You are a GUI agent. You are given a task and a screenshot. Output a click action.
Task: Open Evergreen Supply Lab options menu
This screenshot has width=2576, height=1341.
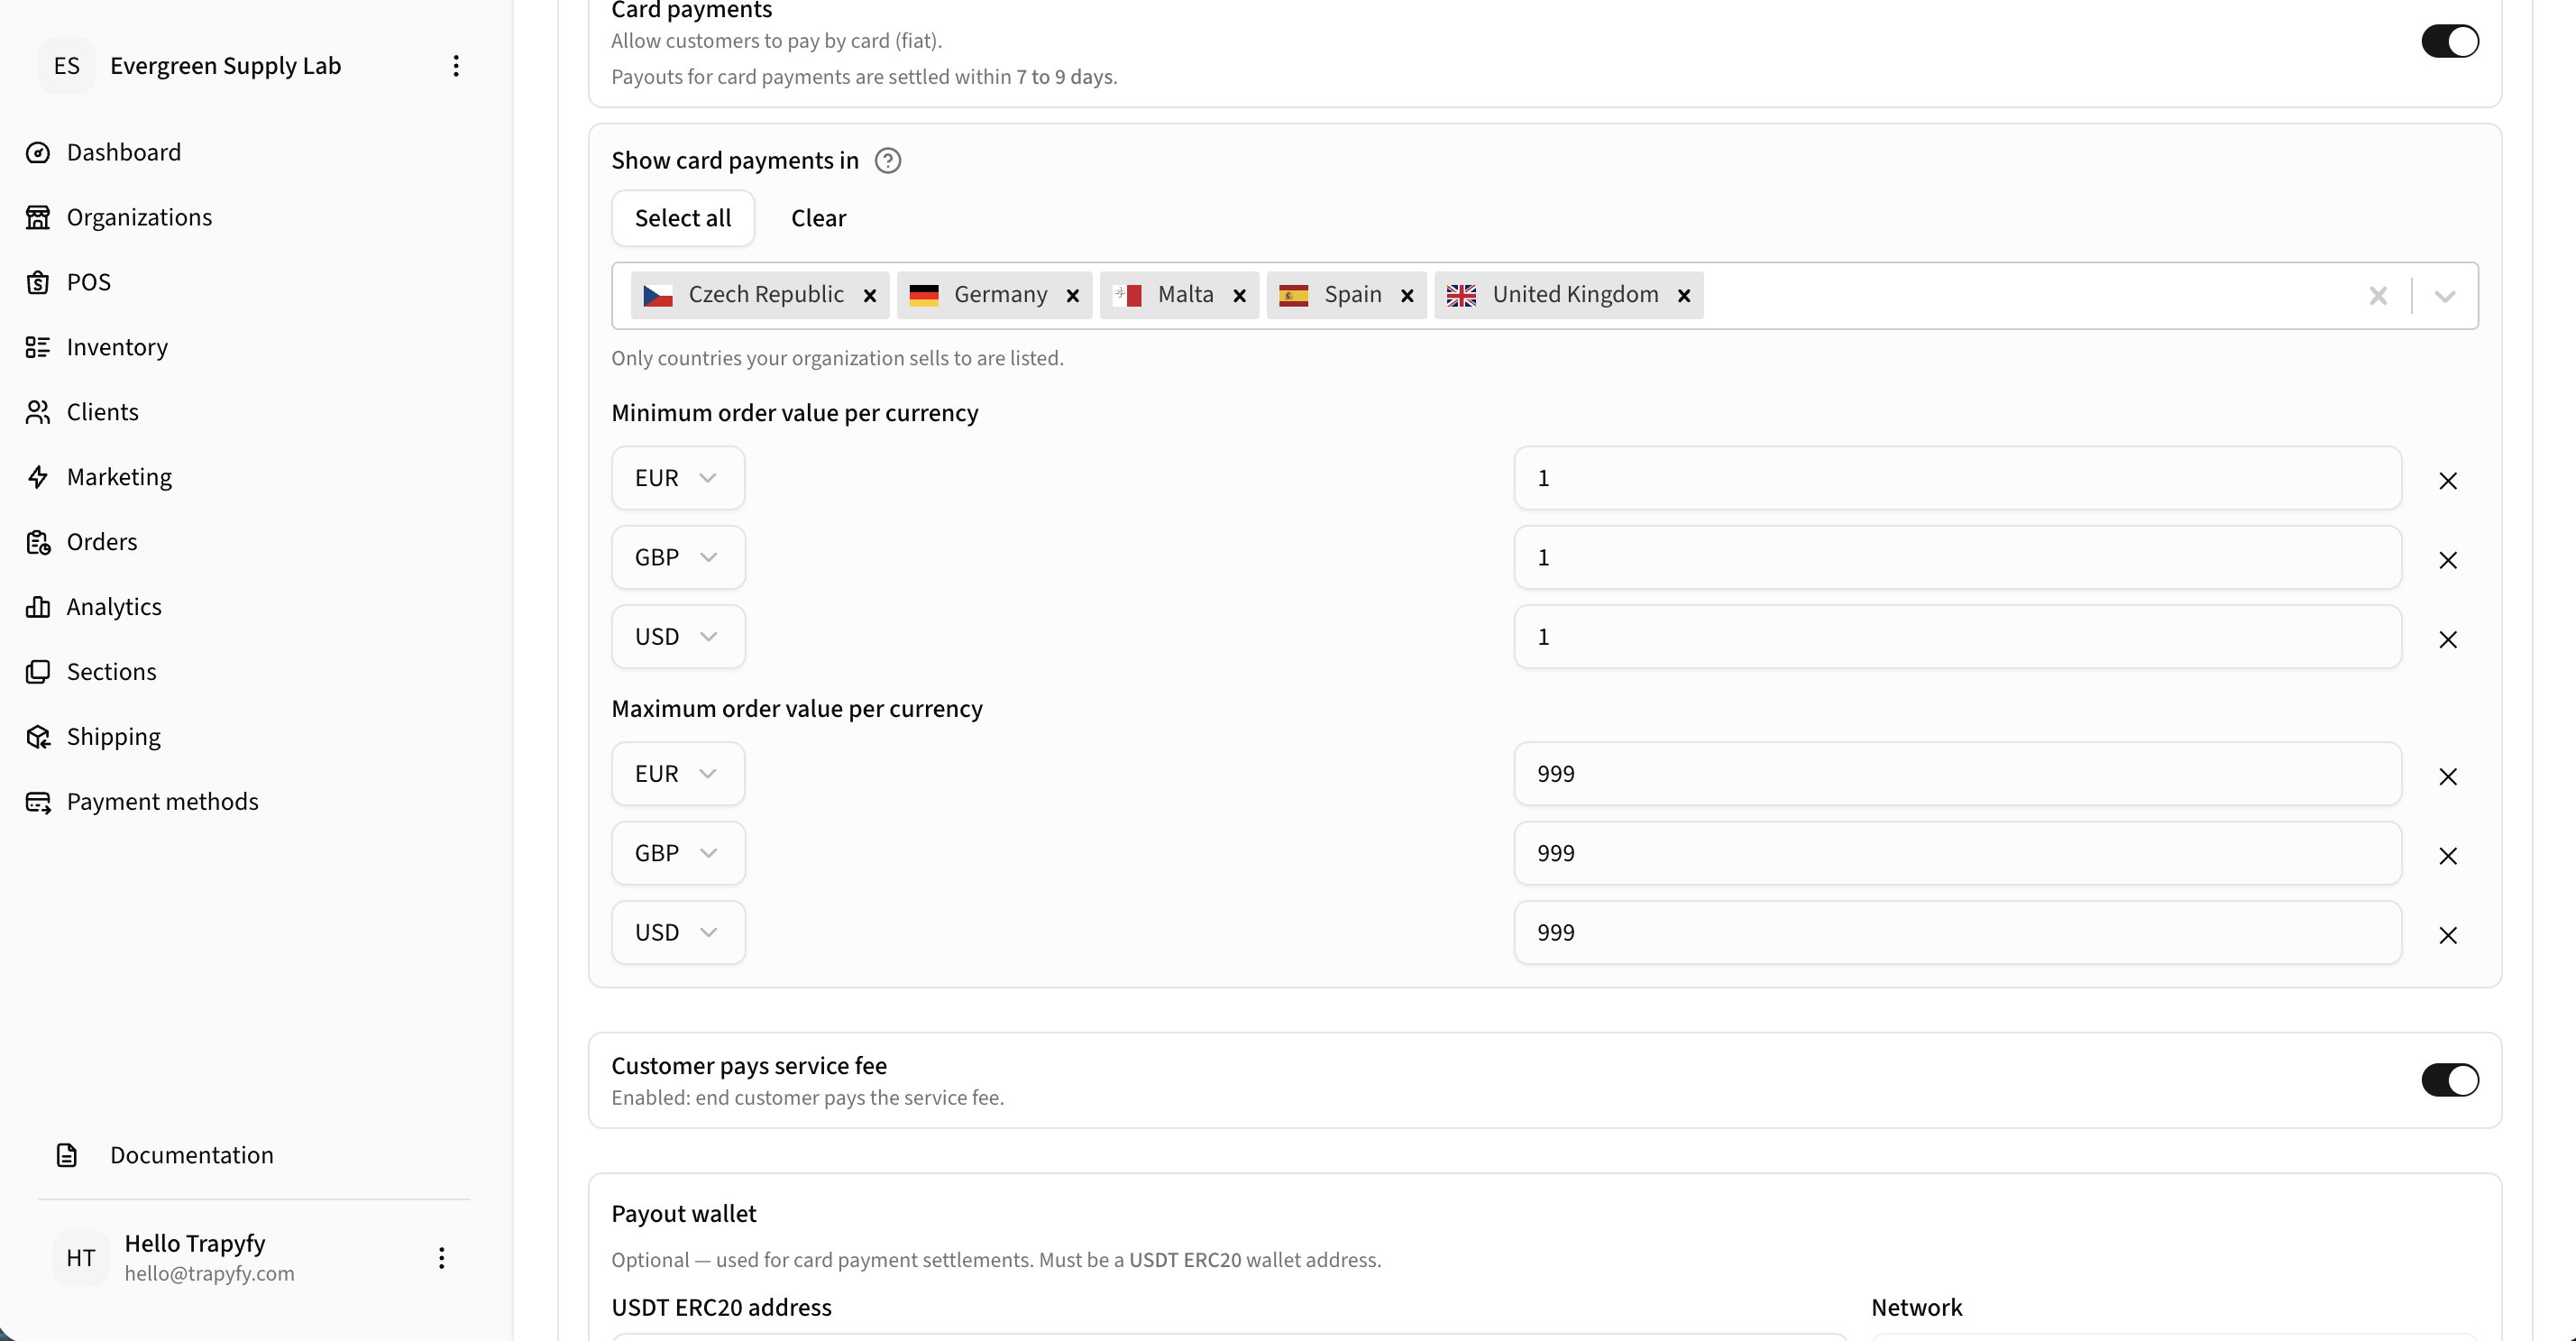pyautogui.click(x=456, y=66)
